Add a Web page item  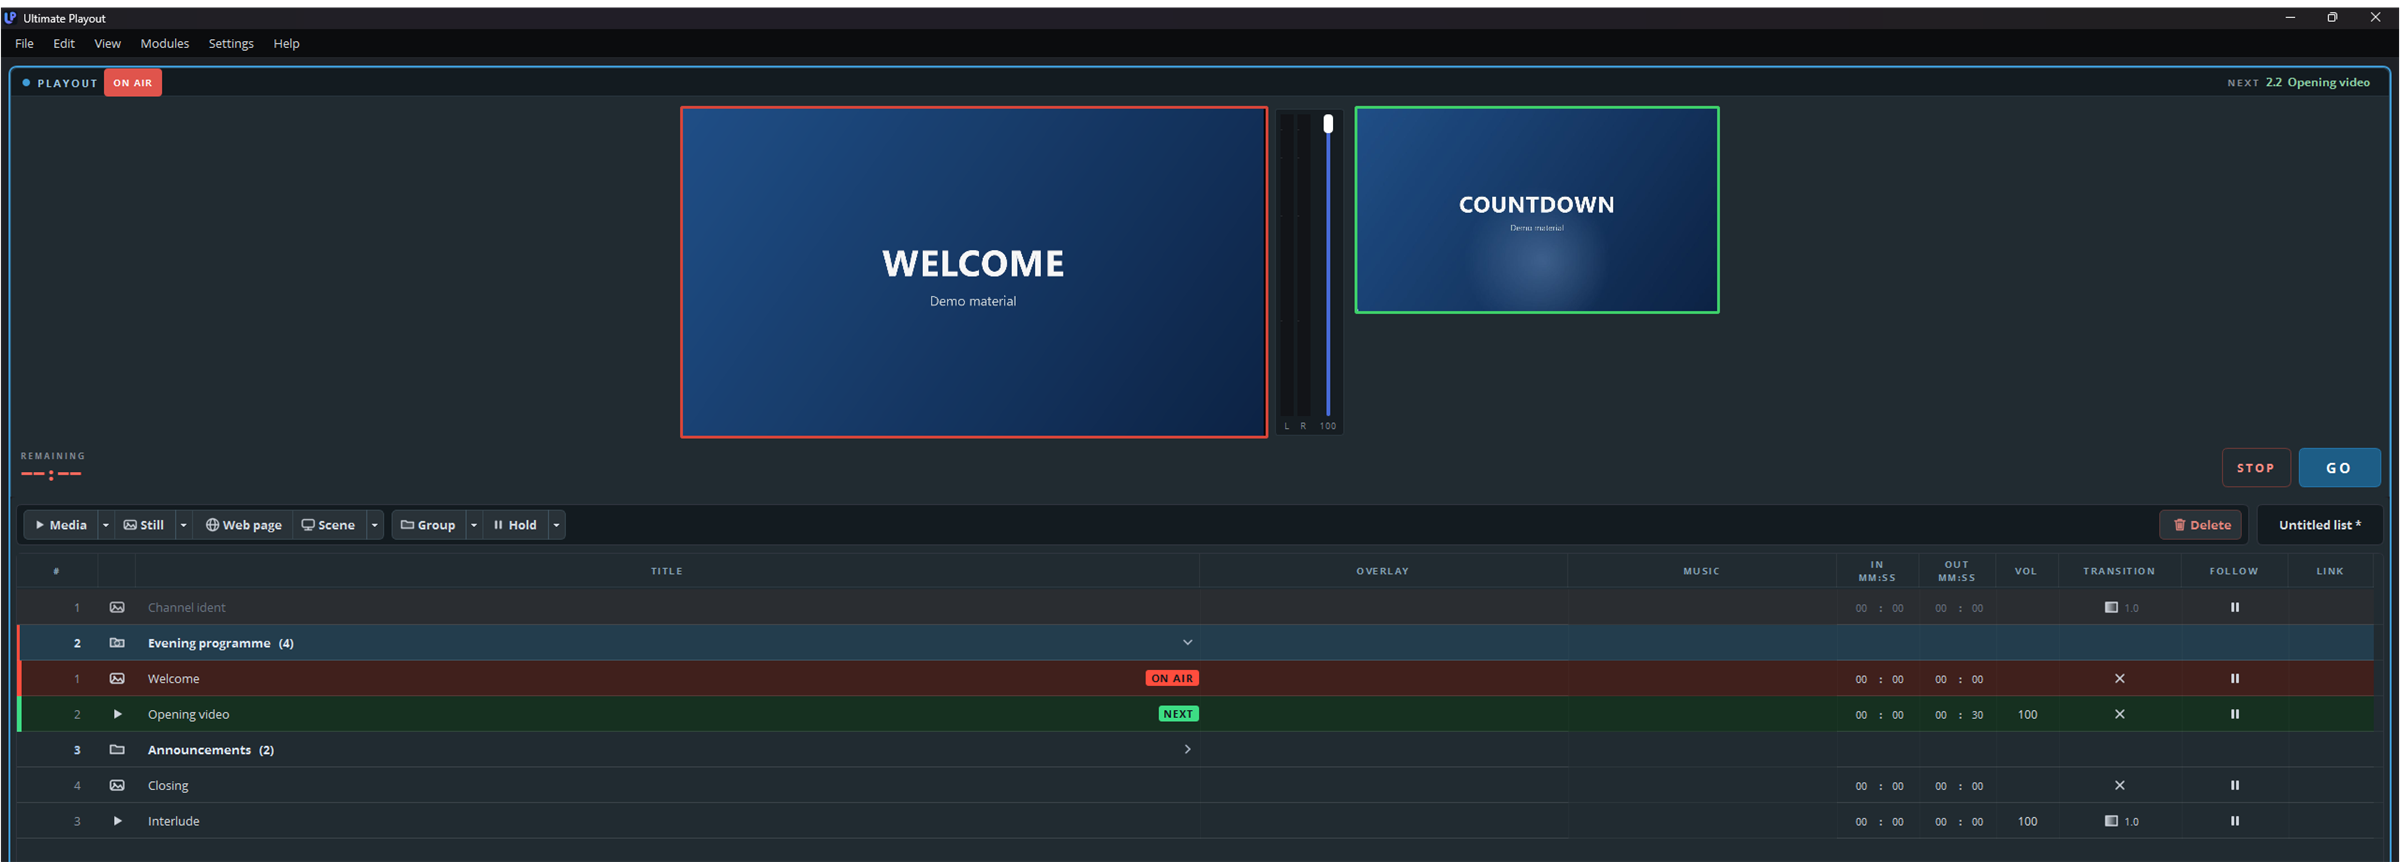click(x=244, y=525)
